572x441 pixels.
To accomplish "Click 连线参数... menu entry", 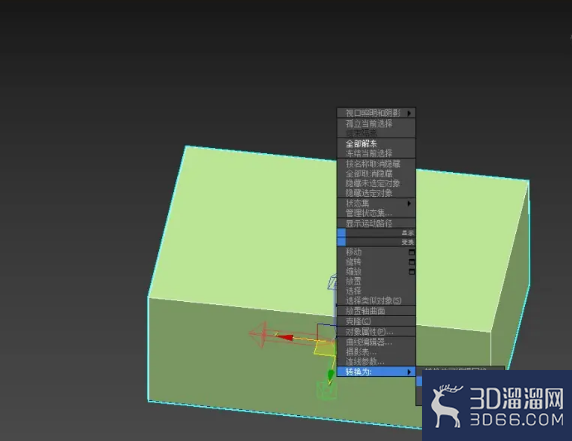I will tap(376, 362).
